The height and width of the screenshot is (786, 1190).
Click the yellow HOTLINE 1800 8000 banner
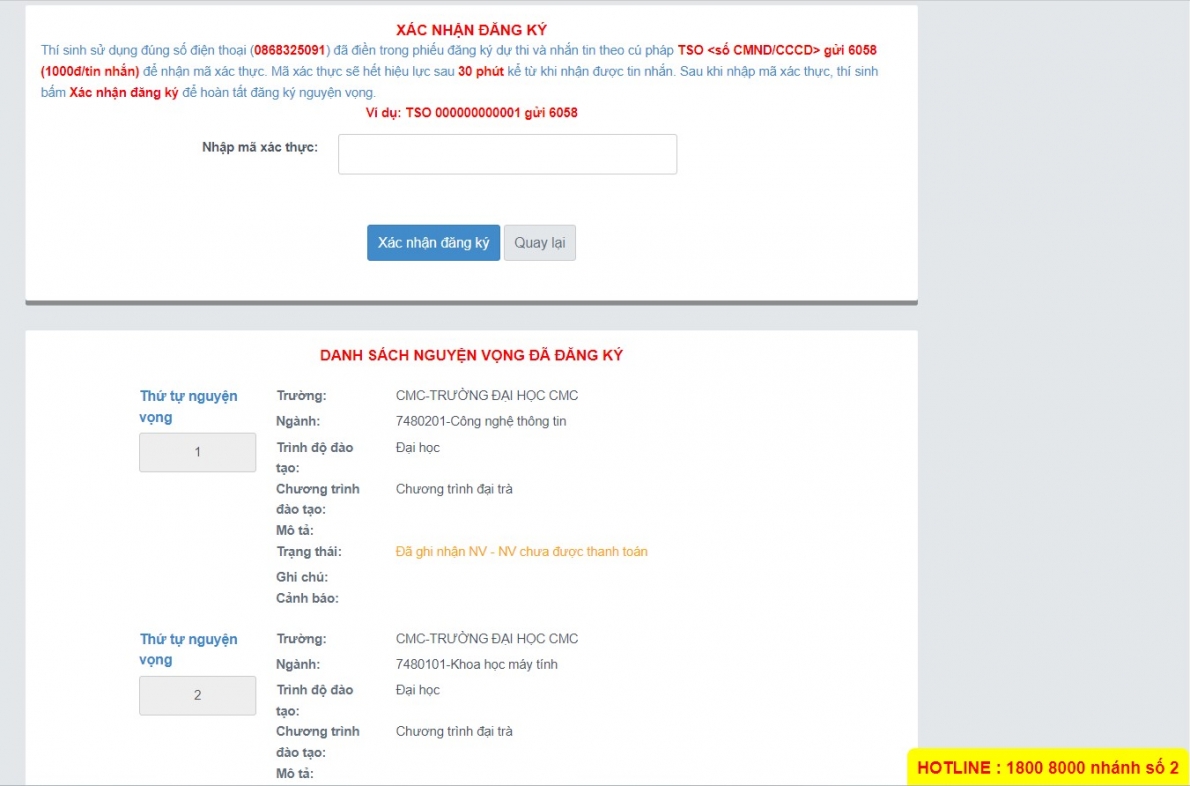coord(1047,767)
